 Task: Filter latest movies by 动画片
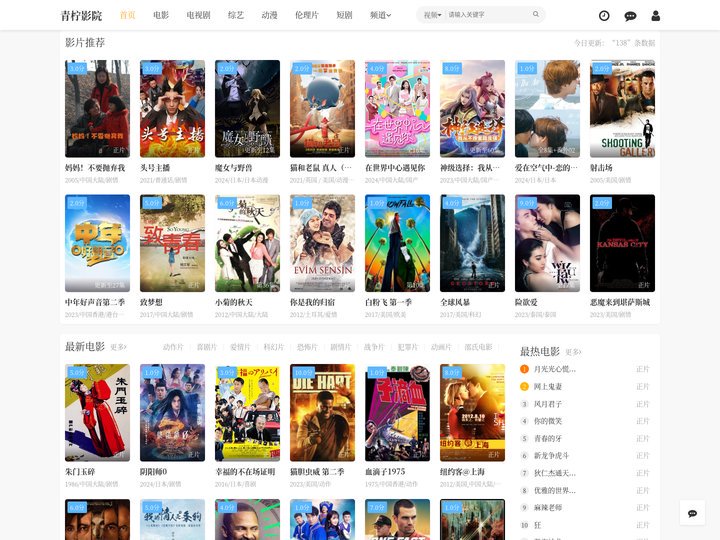[441, 347]
